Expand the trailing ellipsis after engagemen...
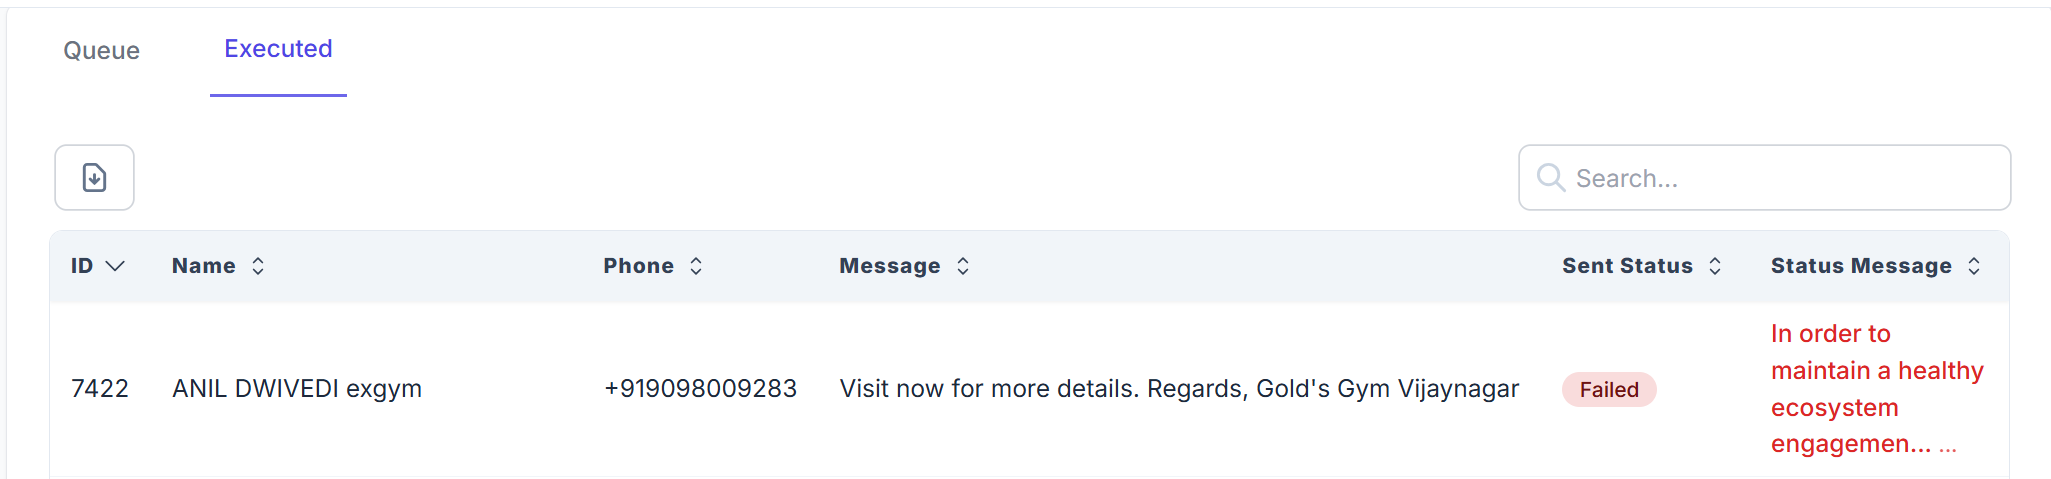 pyautogui.click(x=1947, y=446)
